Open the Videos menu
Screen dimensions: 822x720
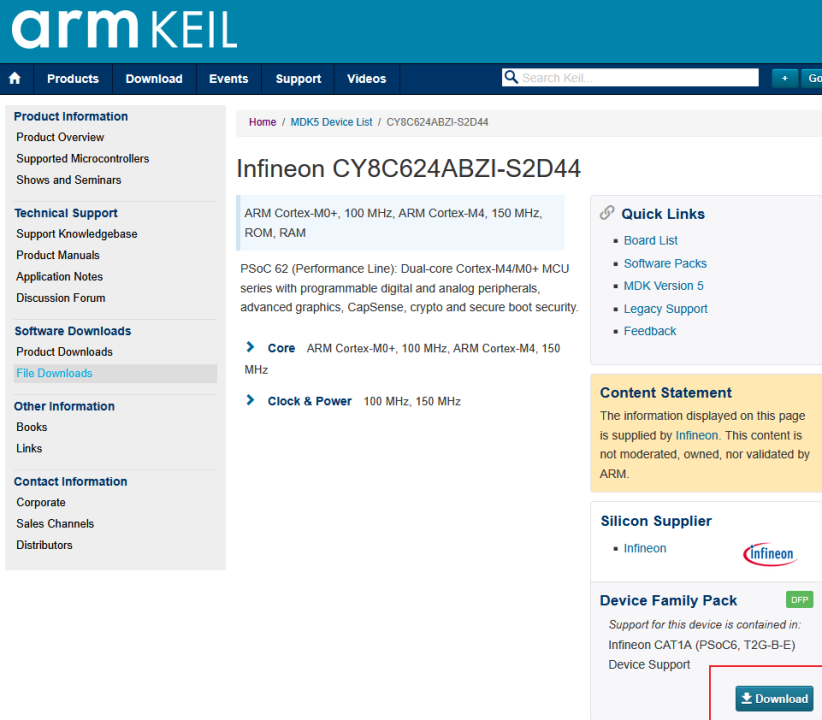point(366,79)
